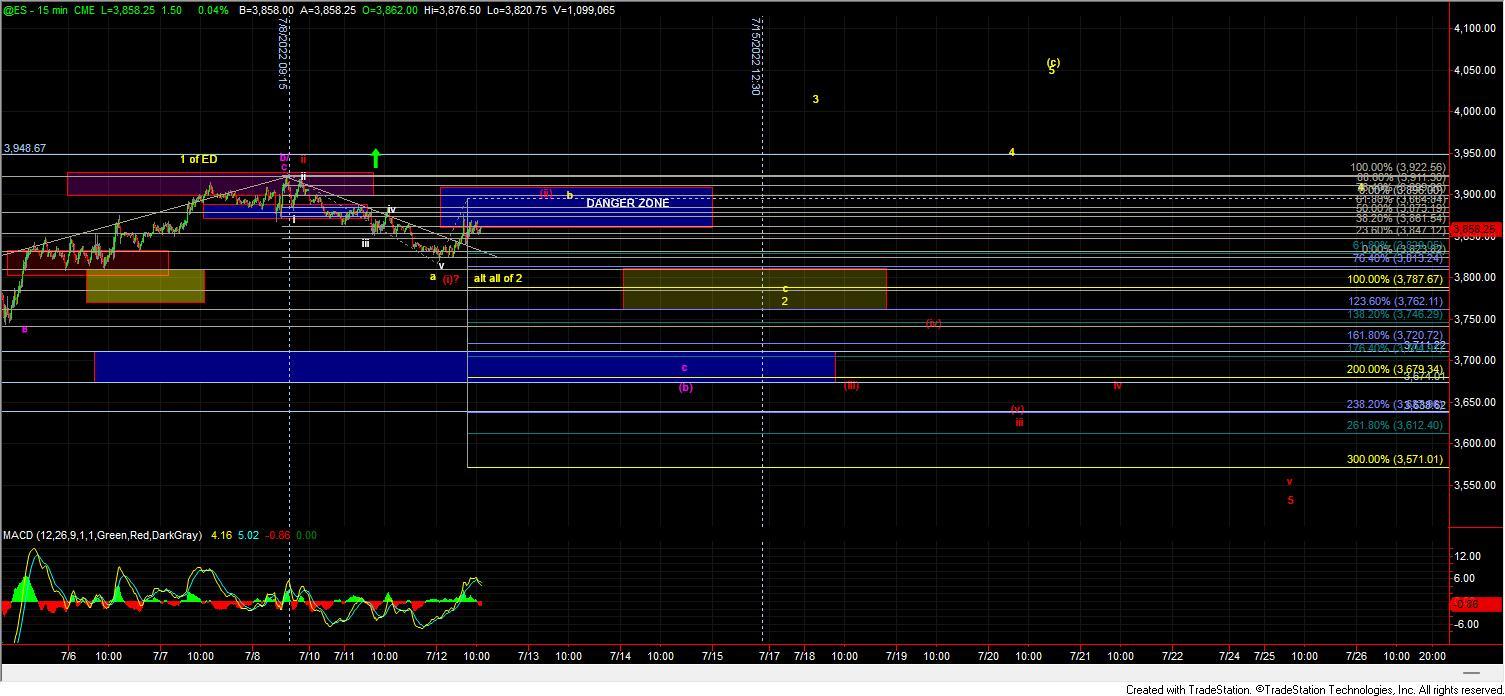
Task: Click the red '(iv)' wave label
Action: pyautogui.click(x=933, y=323)
